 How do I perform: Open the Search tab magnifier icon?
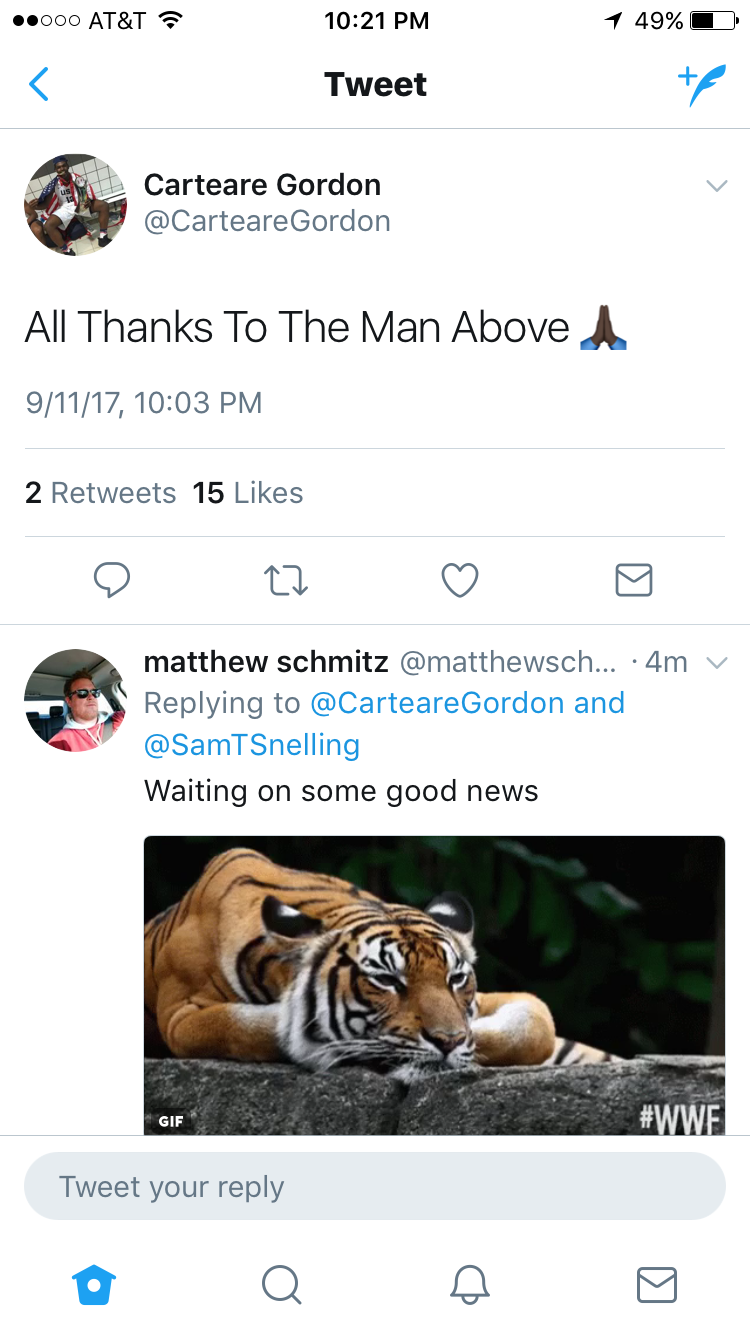[281, 1284]
